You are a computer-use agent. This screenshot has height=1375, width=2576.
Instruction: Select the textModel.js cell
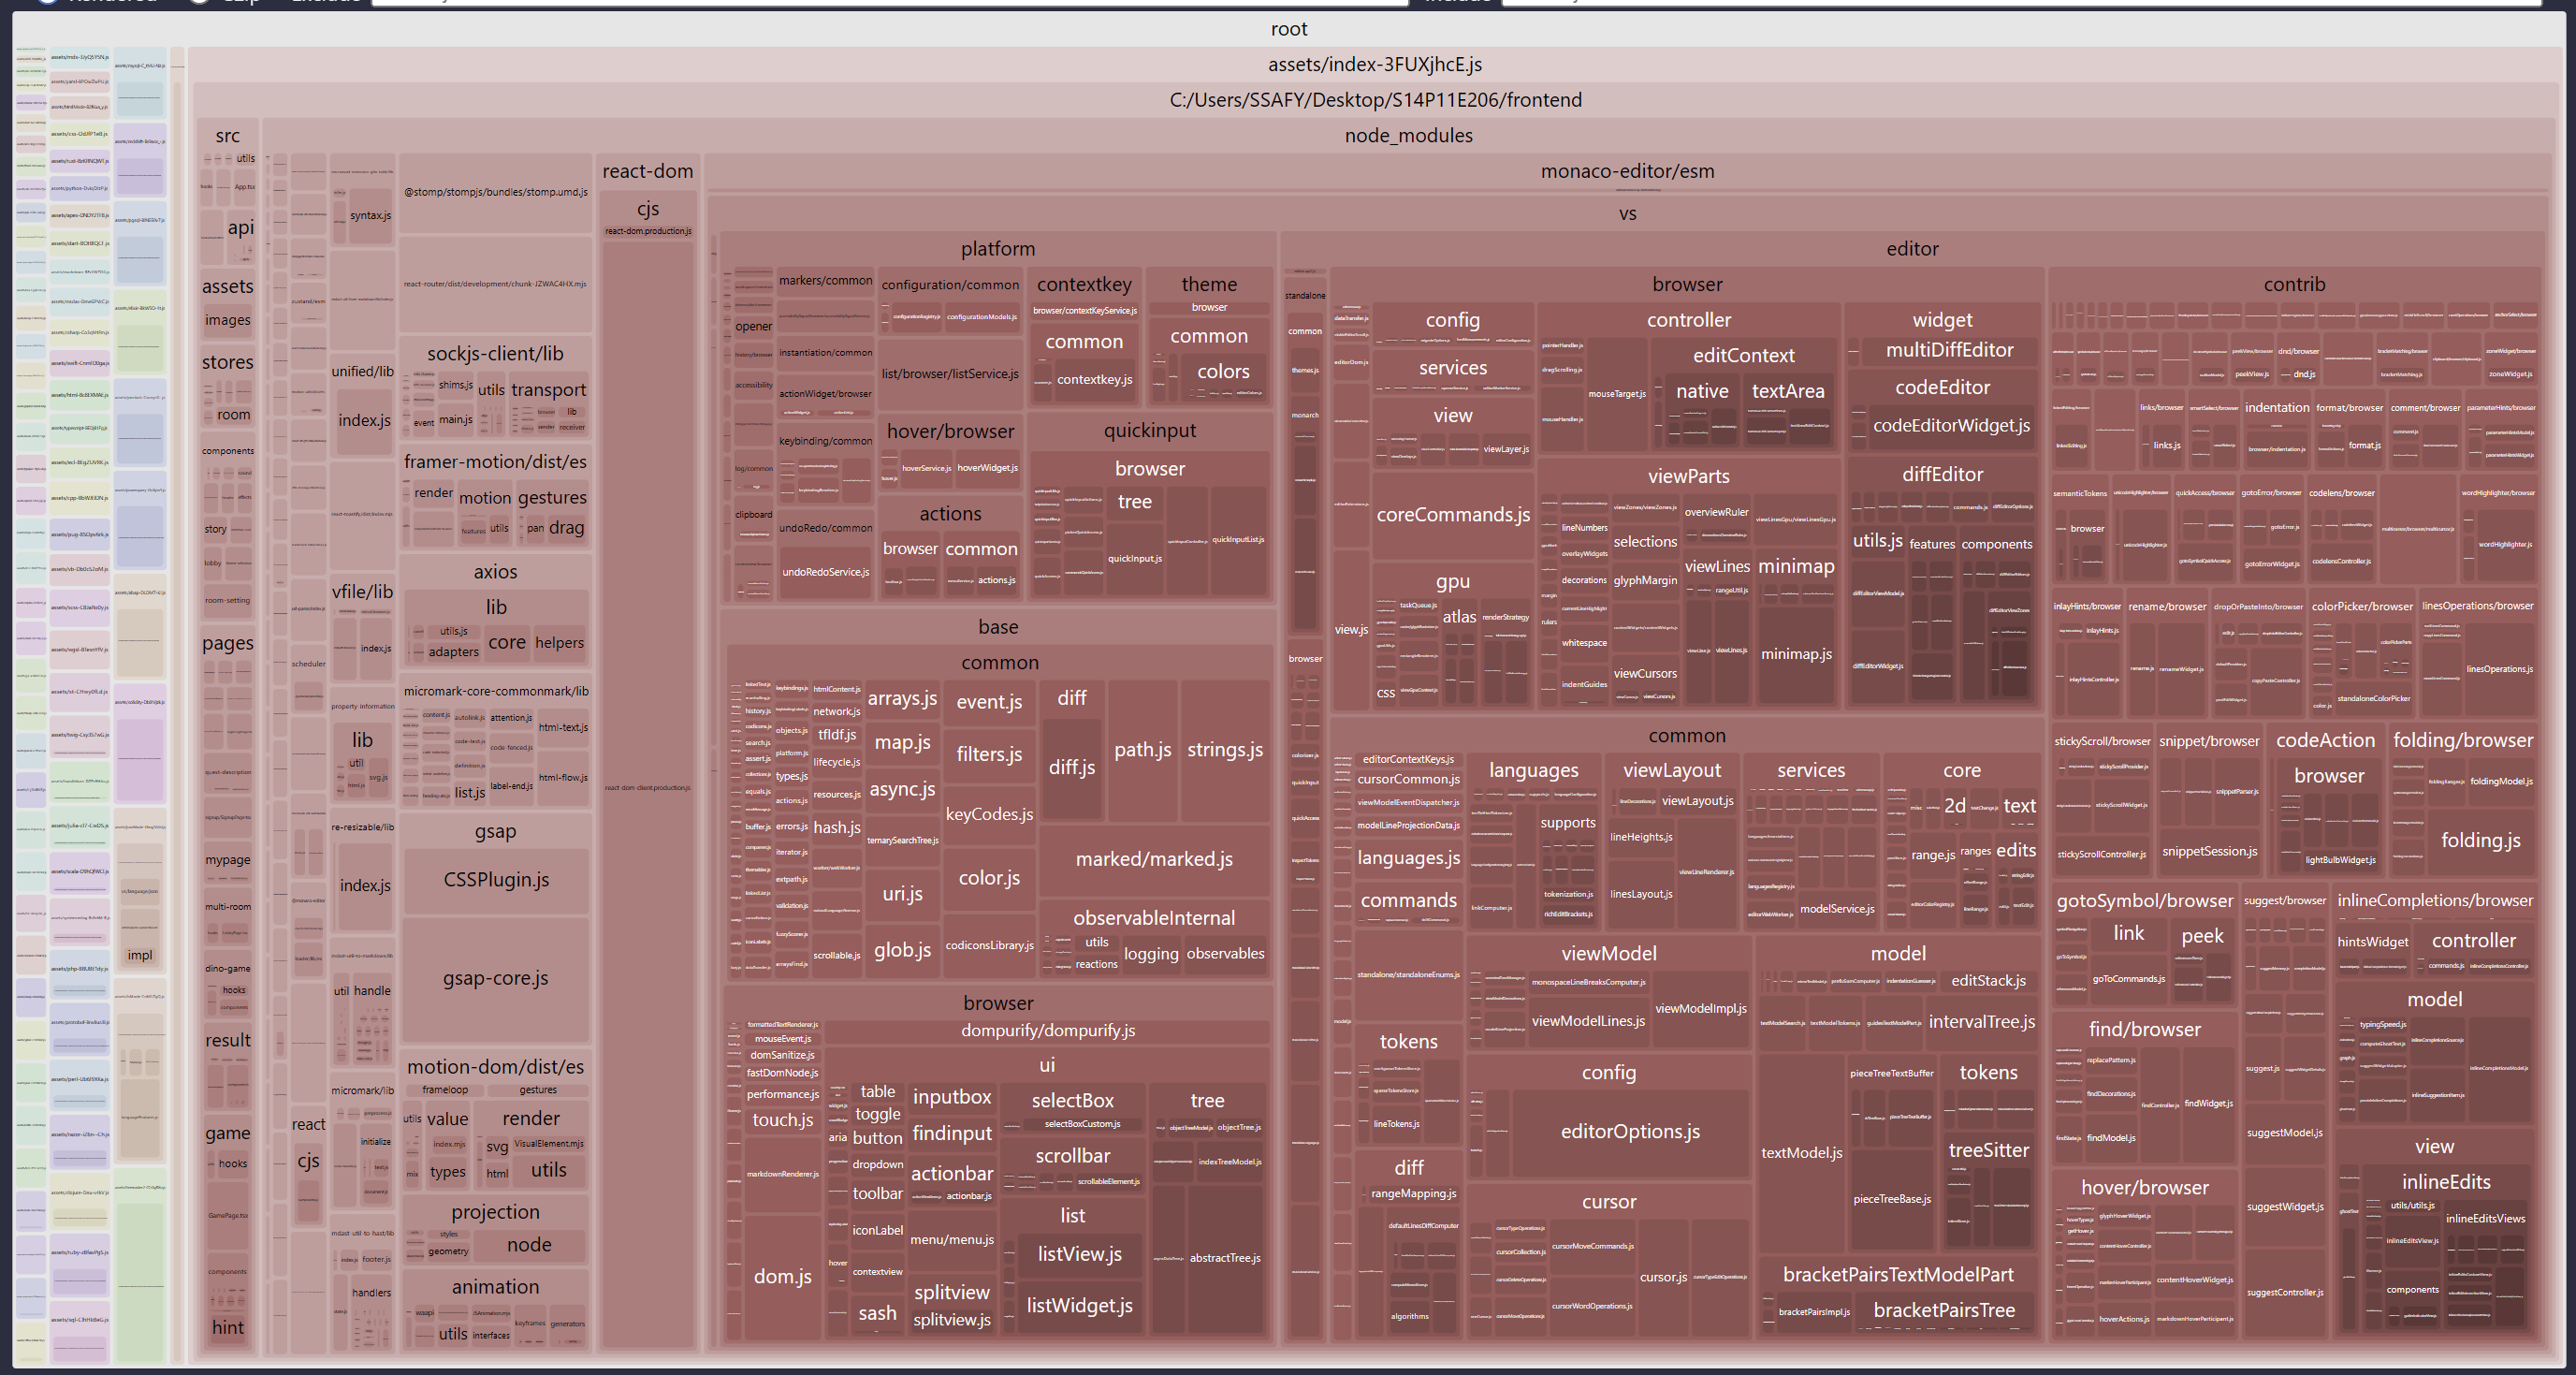pyautogui.click(x=1801, y=1153)
